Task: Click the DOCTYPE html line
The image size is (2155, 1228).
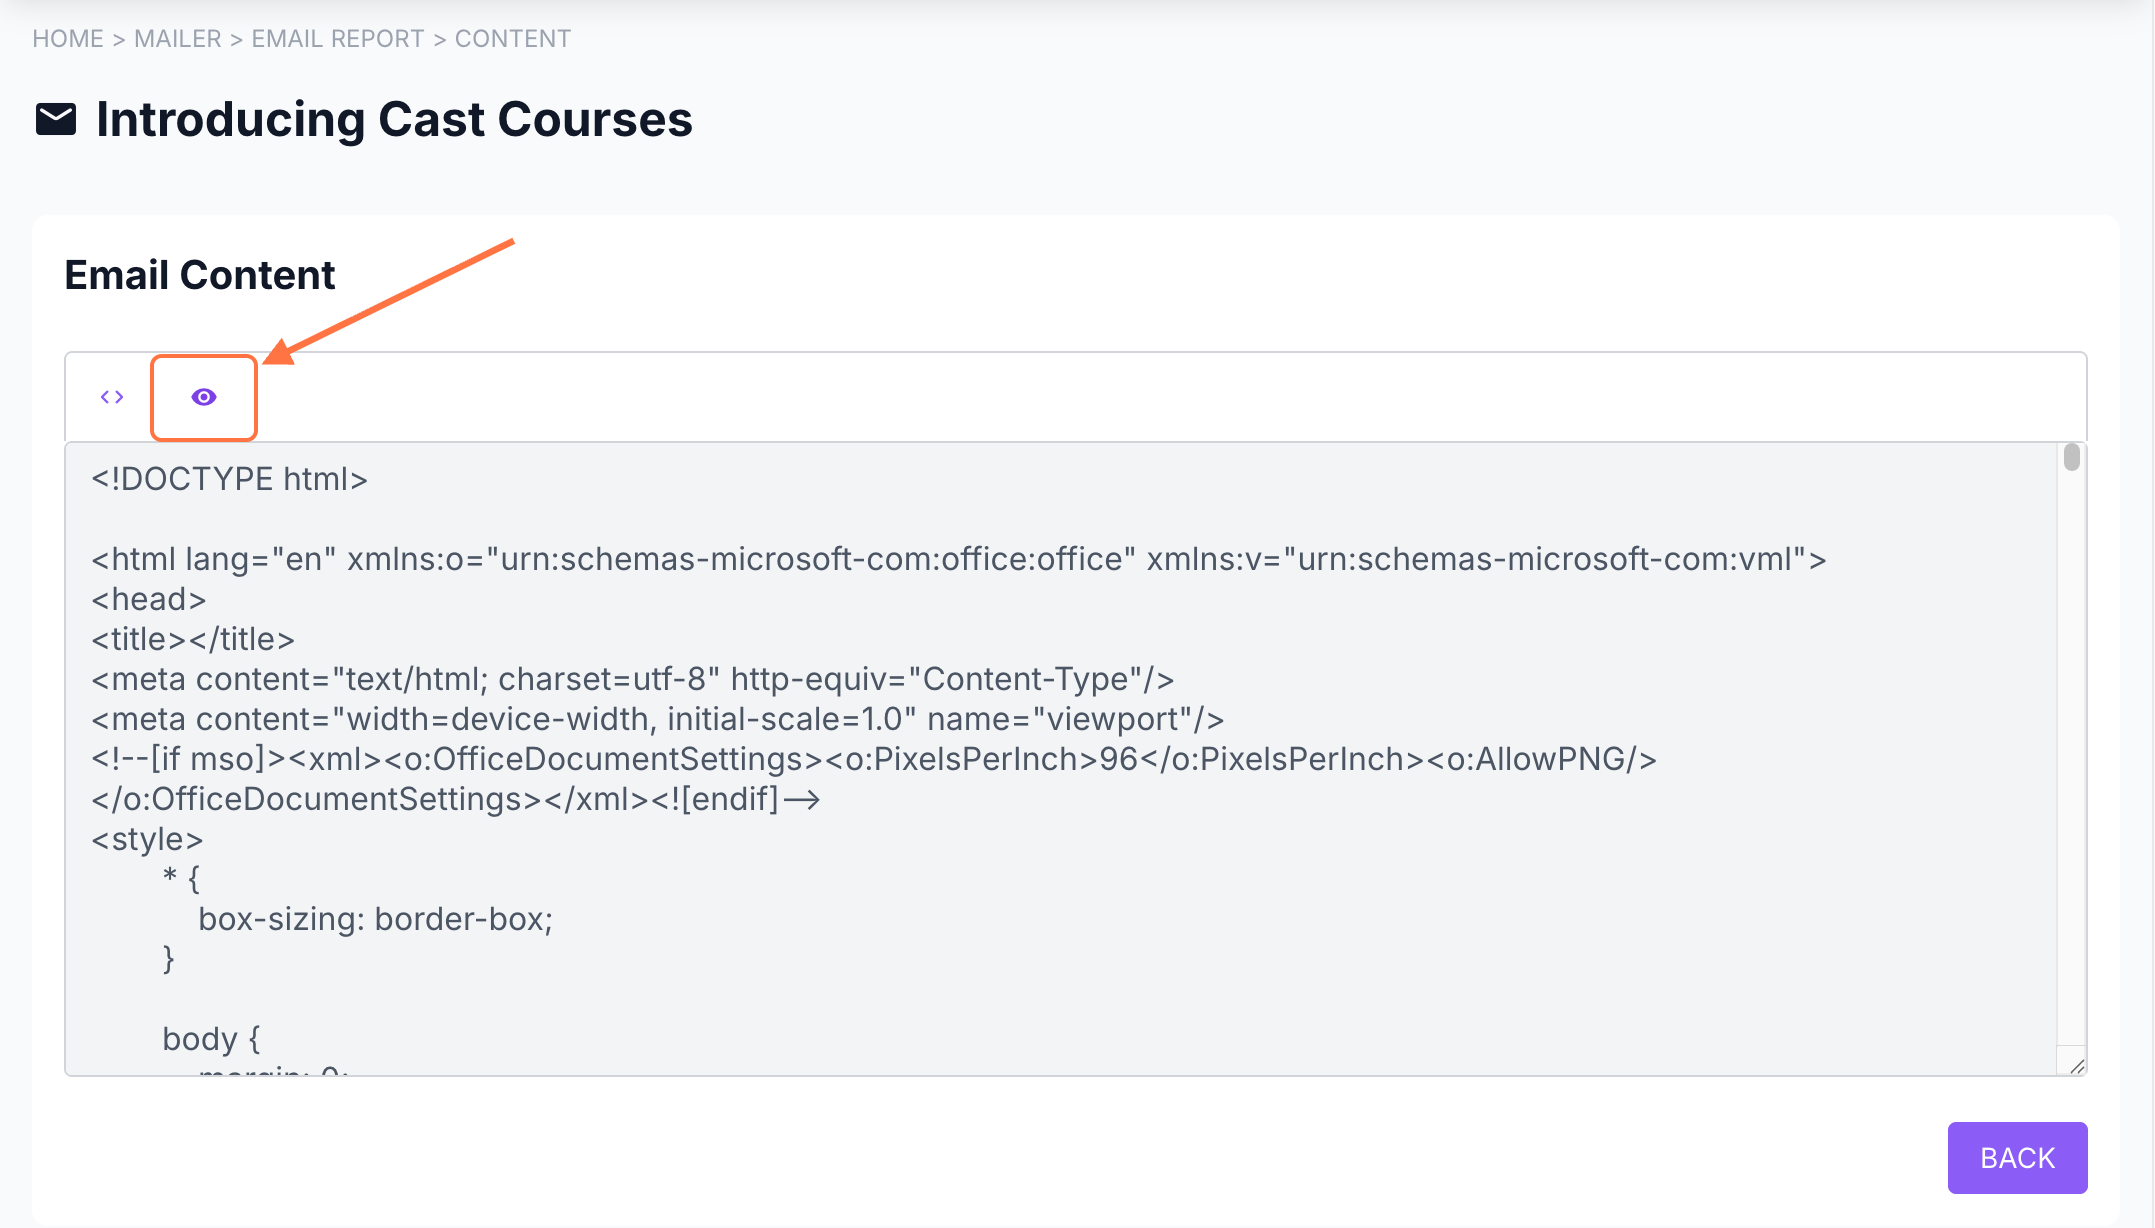Action: 230,479
